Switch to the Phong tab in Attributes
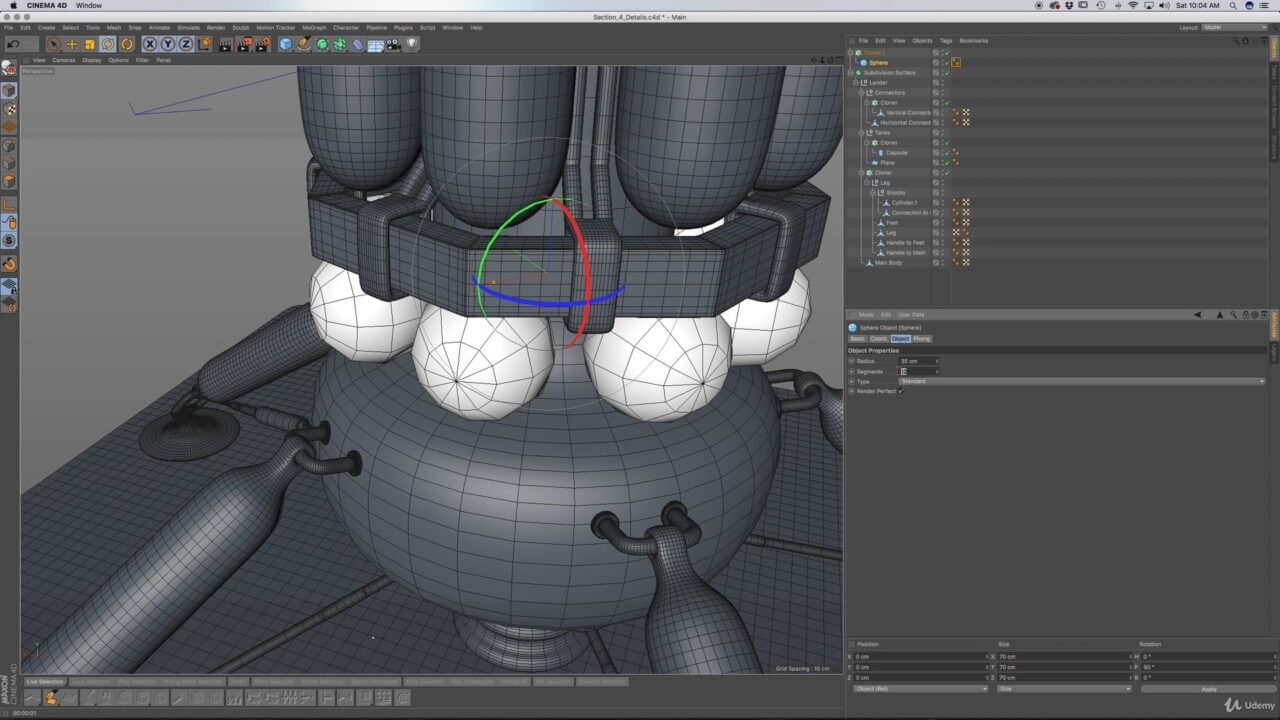 (921, 339)
